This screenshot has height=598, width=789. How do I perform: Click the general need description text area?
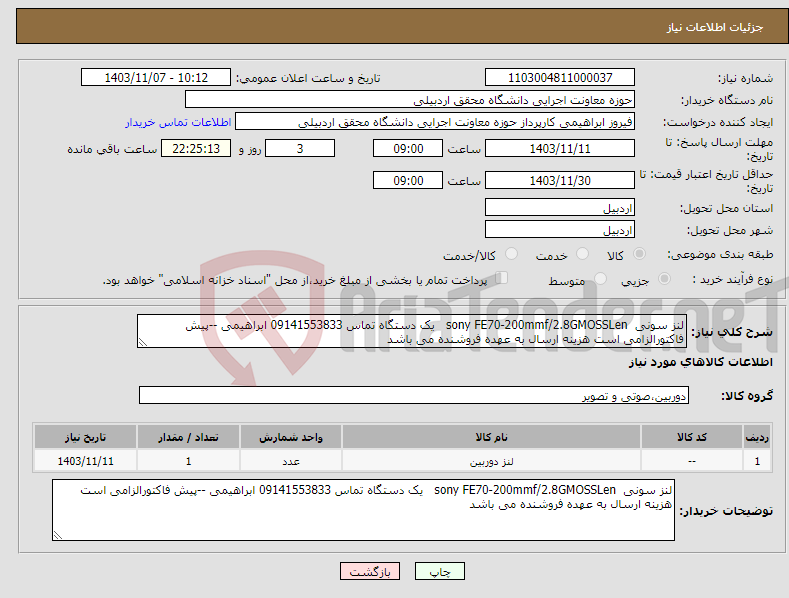[x=412, y=331]
